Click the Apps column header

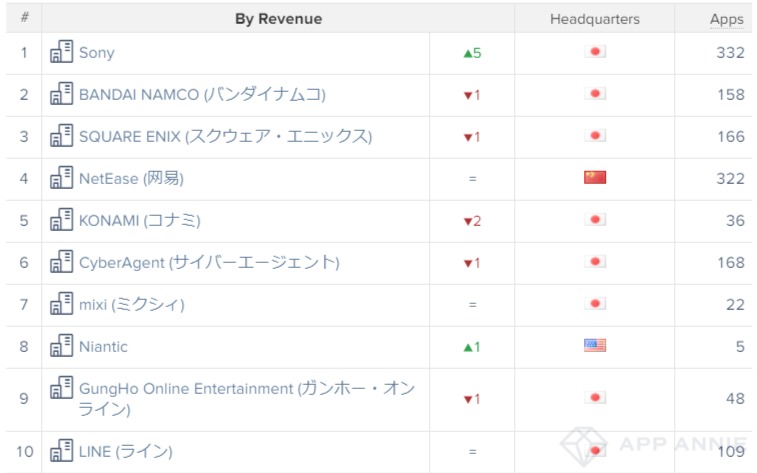click(727, 19)
